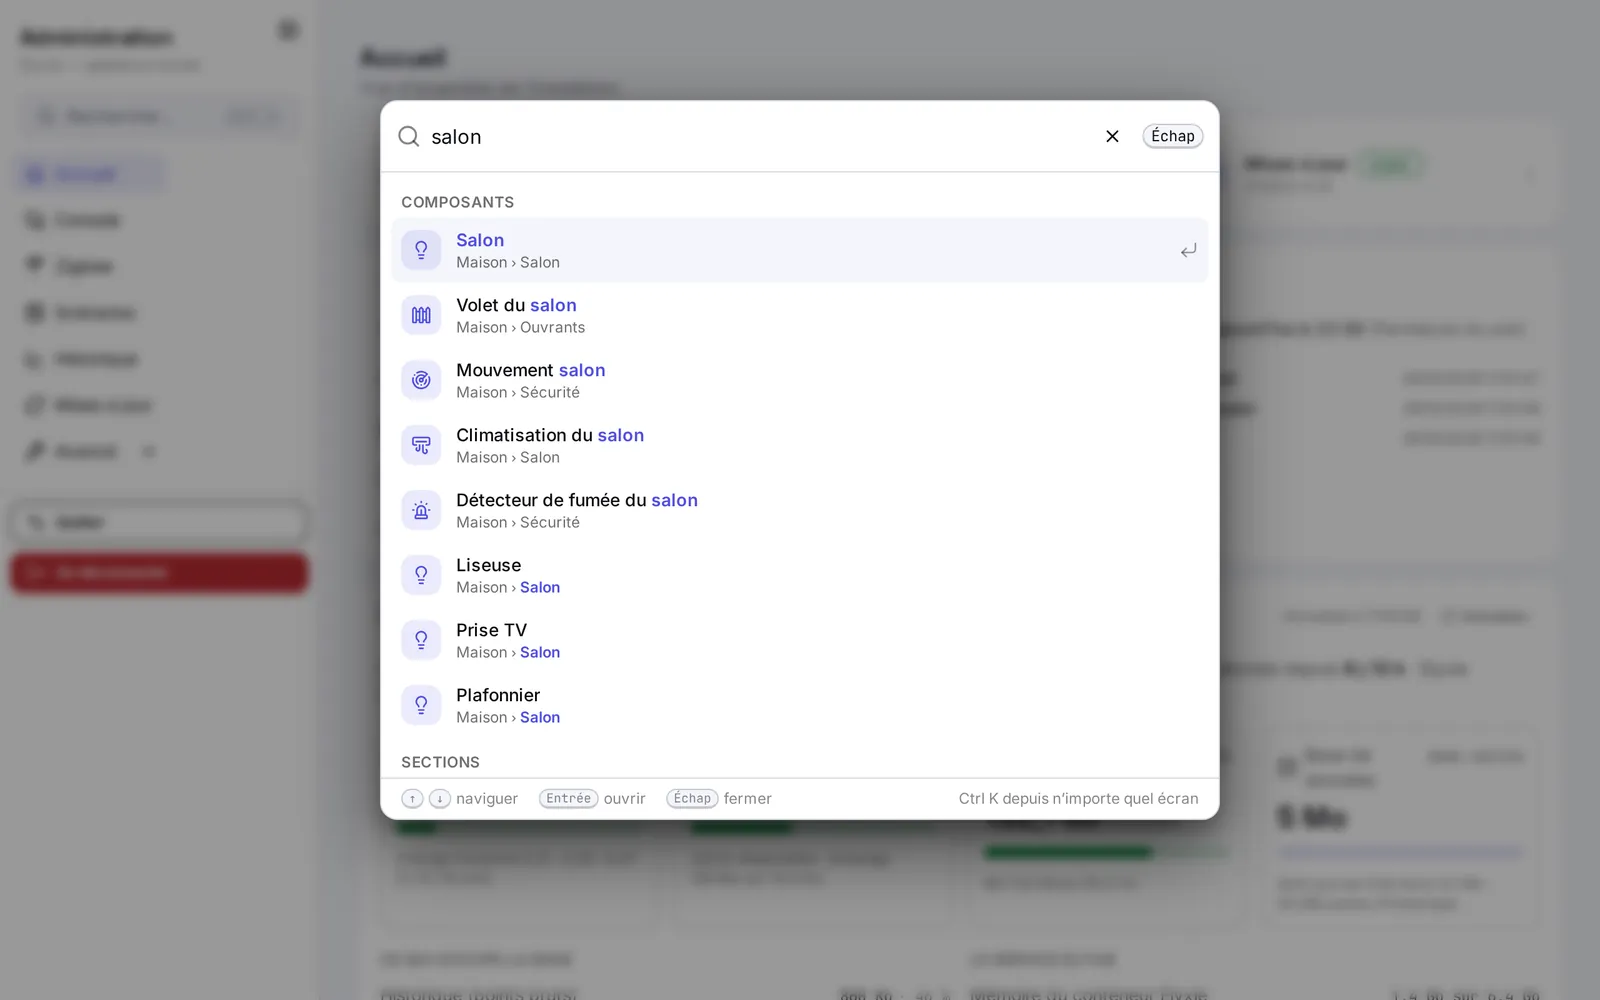
Task: Focus the search field containing "salon"
Action: tap(760, 136)
